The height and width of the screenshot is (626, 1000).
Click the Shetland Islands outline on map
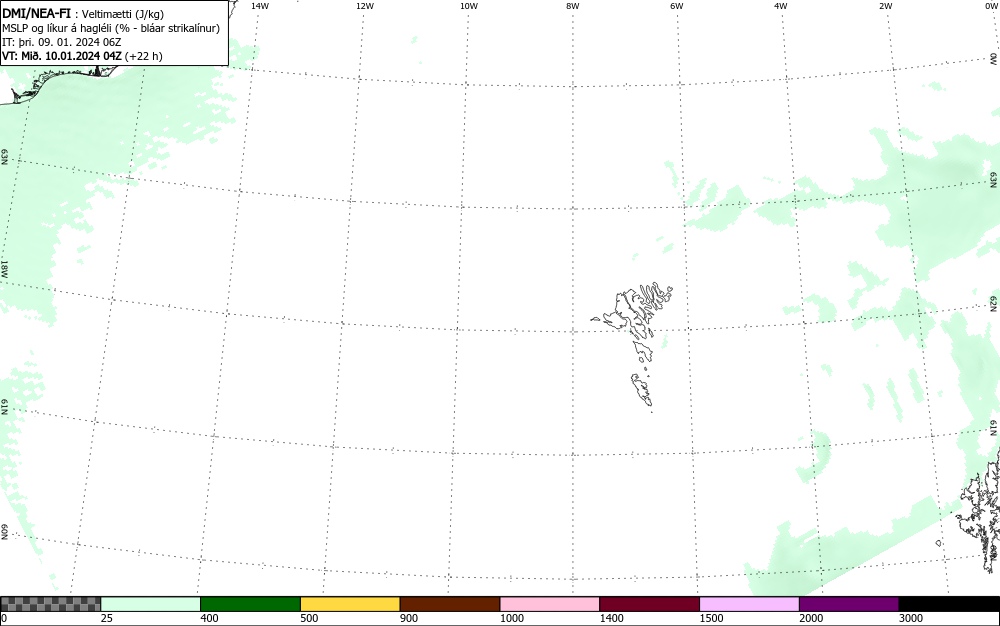pyautogui.click(x=980, y=510)
